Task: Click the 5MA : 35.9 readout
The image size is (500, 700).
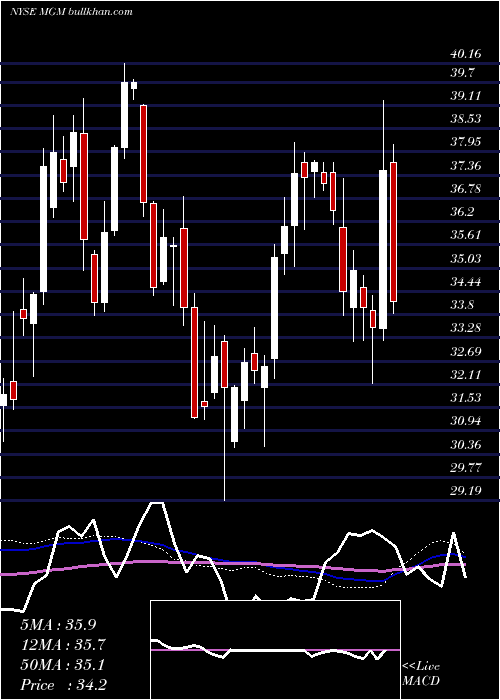Action: pos(58,625)
